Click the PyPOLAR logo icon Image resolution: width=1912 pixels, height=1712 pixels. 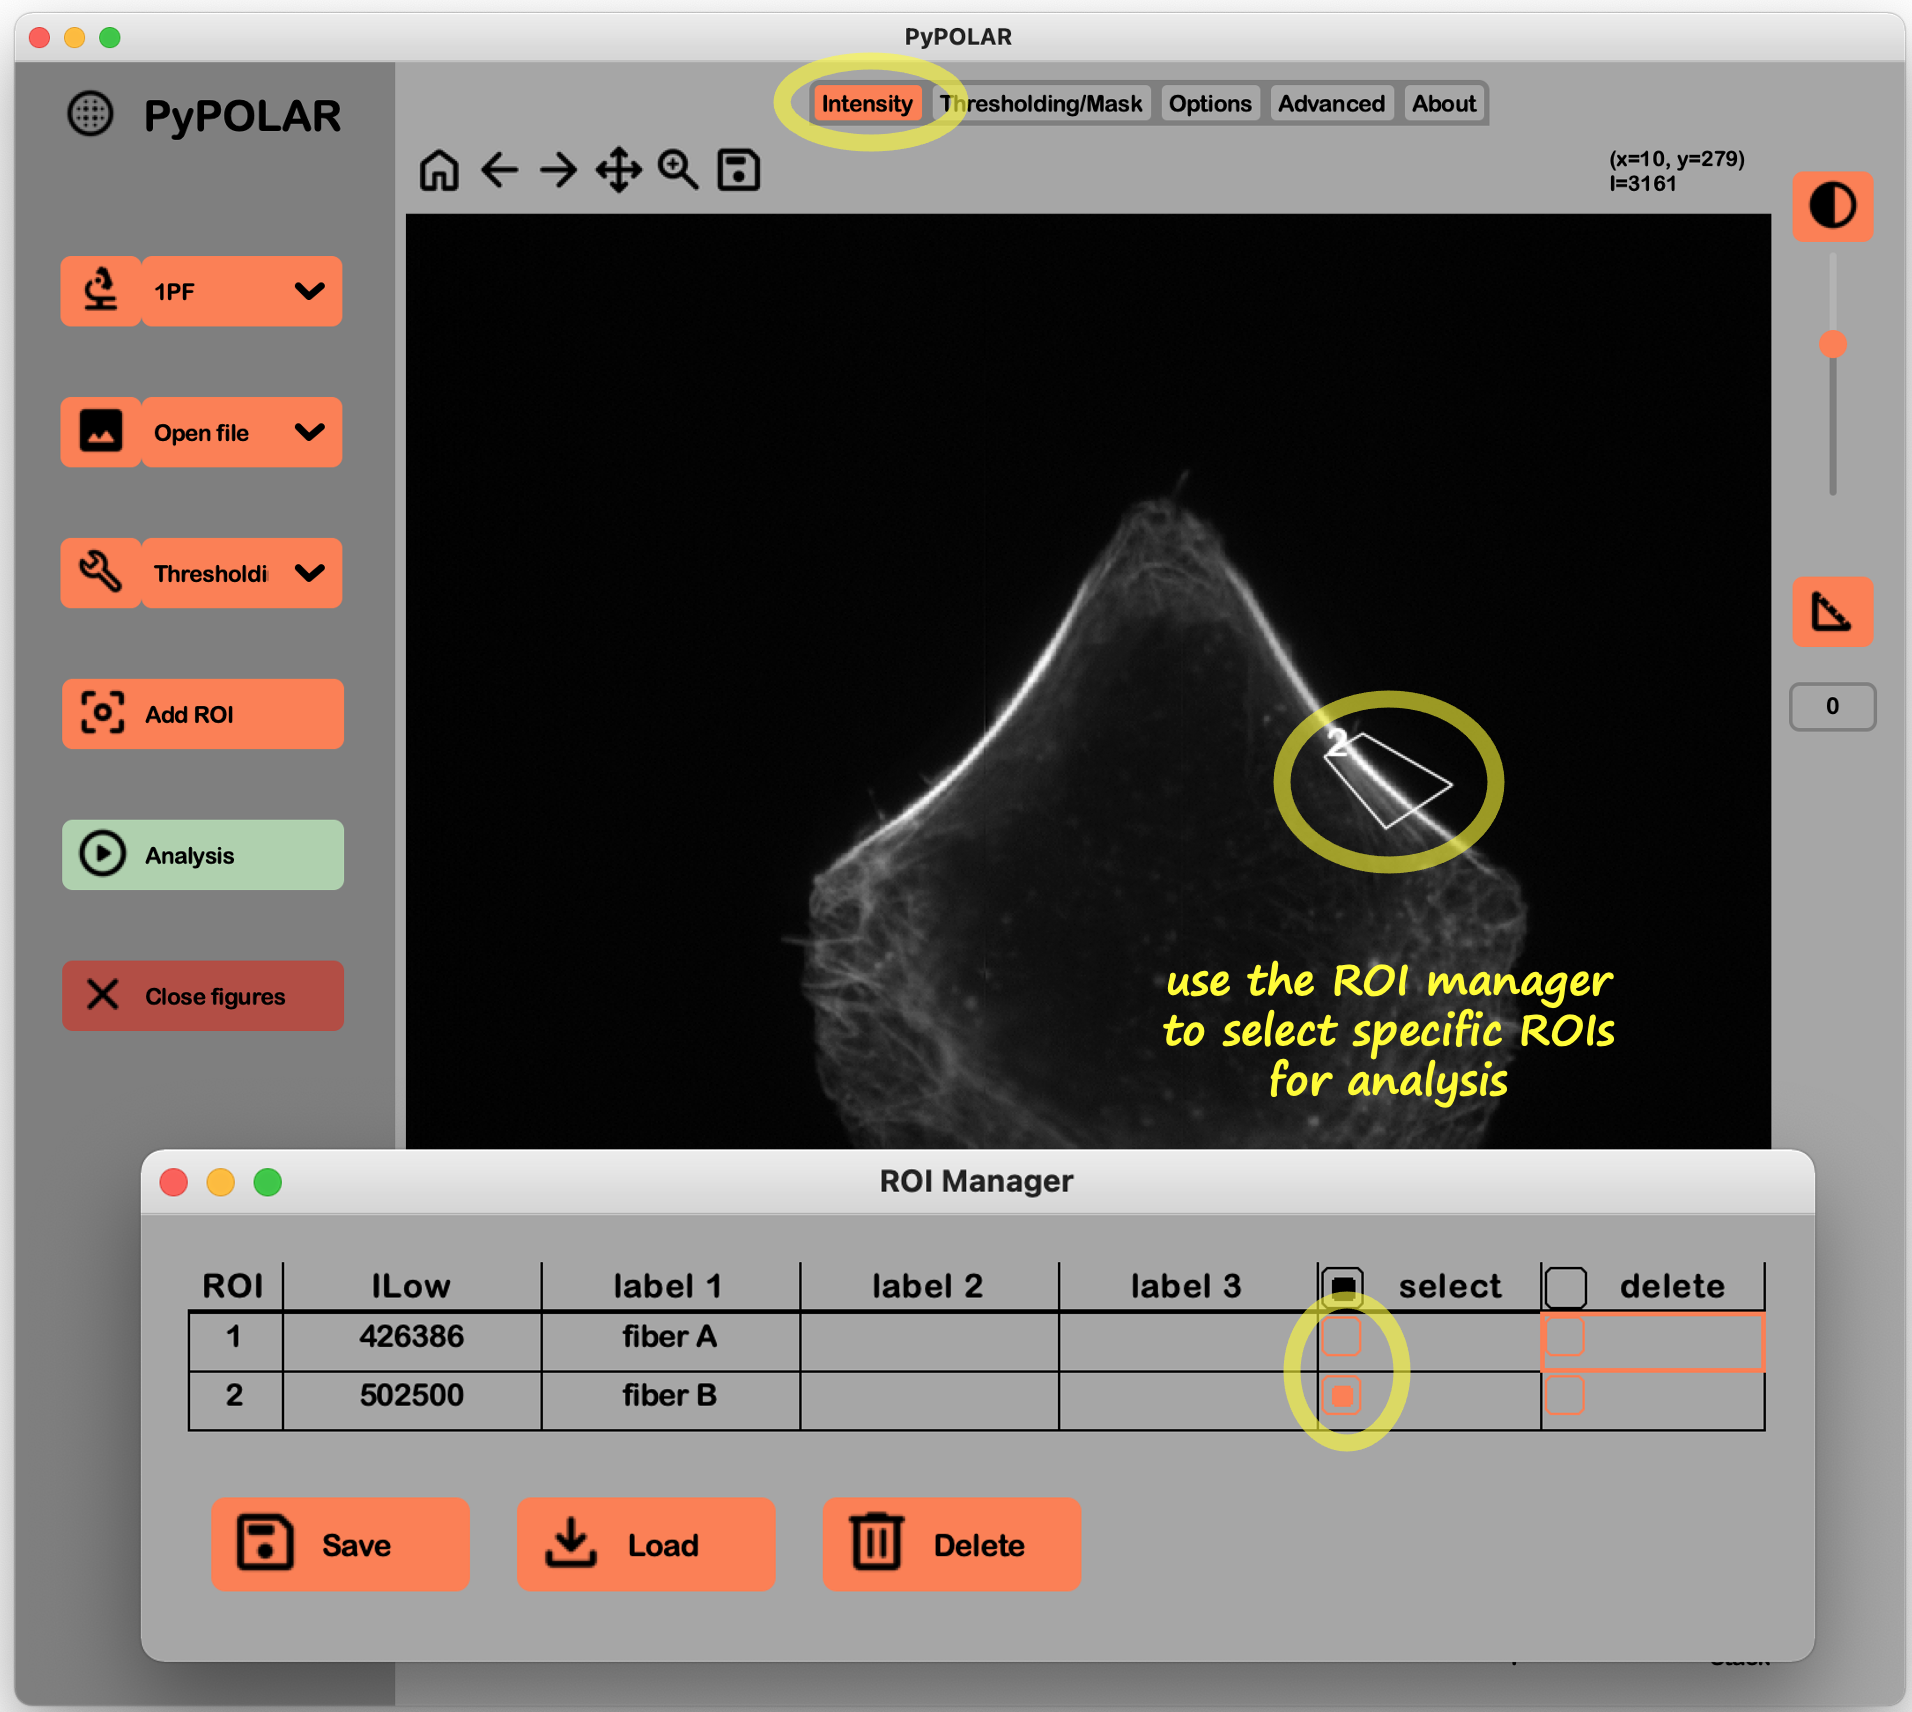(90, 114)
